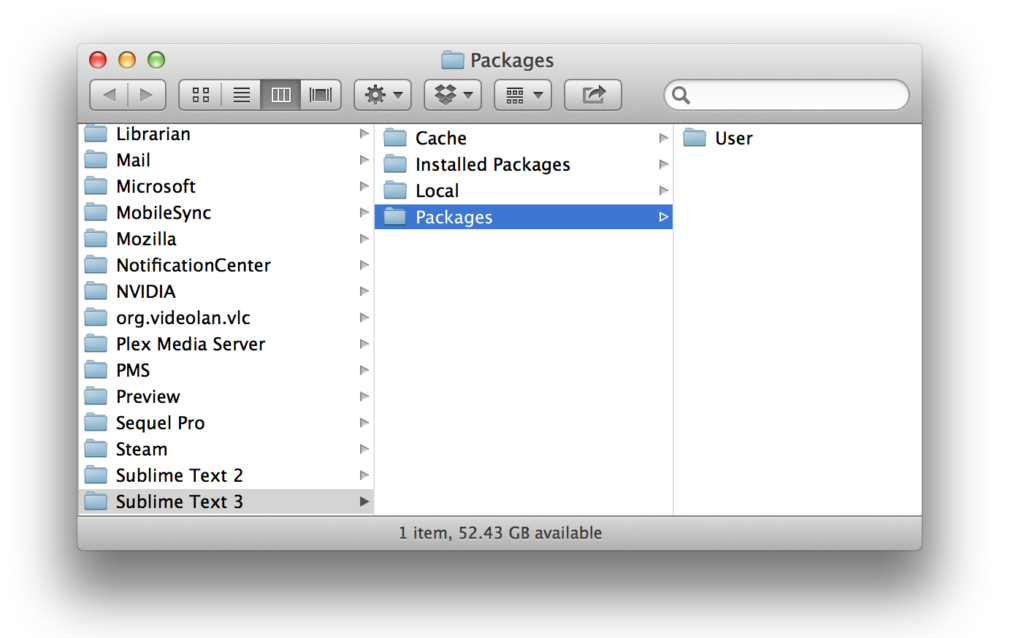Click the Mozilla folder icon

tap(96, 239)
